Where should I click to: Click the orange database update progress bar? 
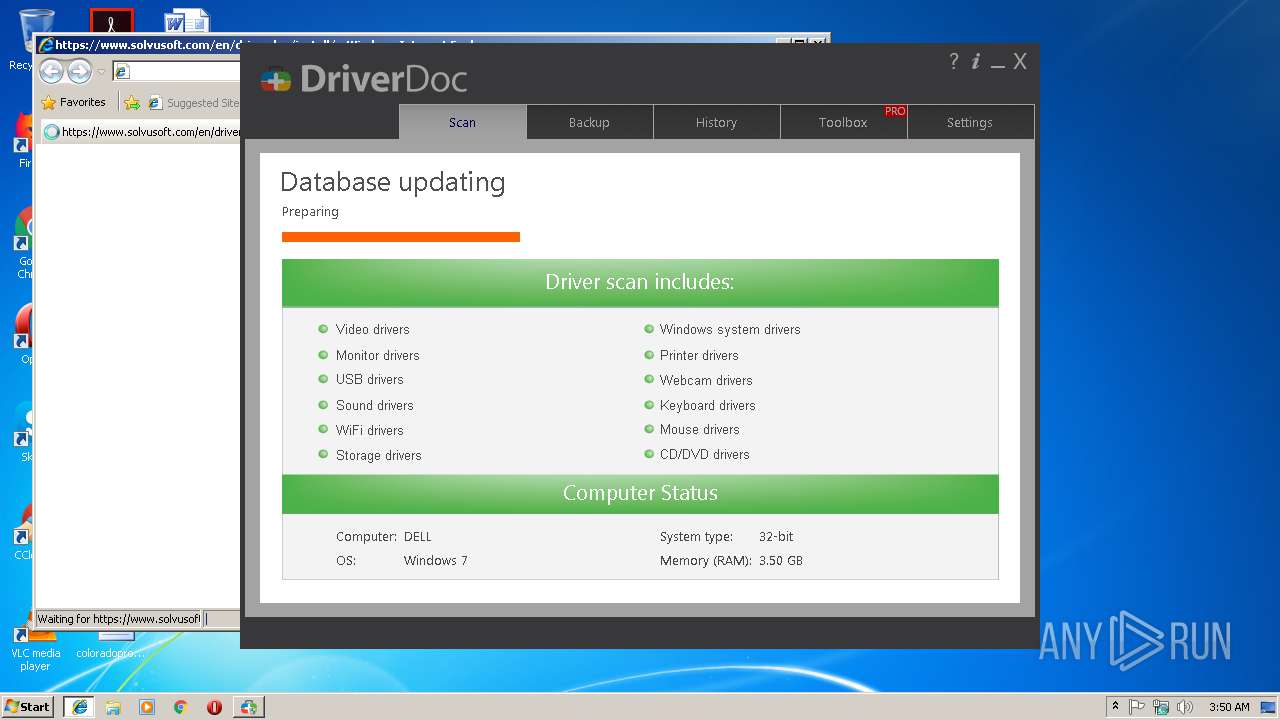401,237
